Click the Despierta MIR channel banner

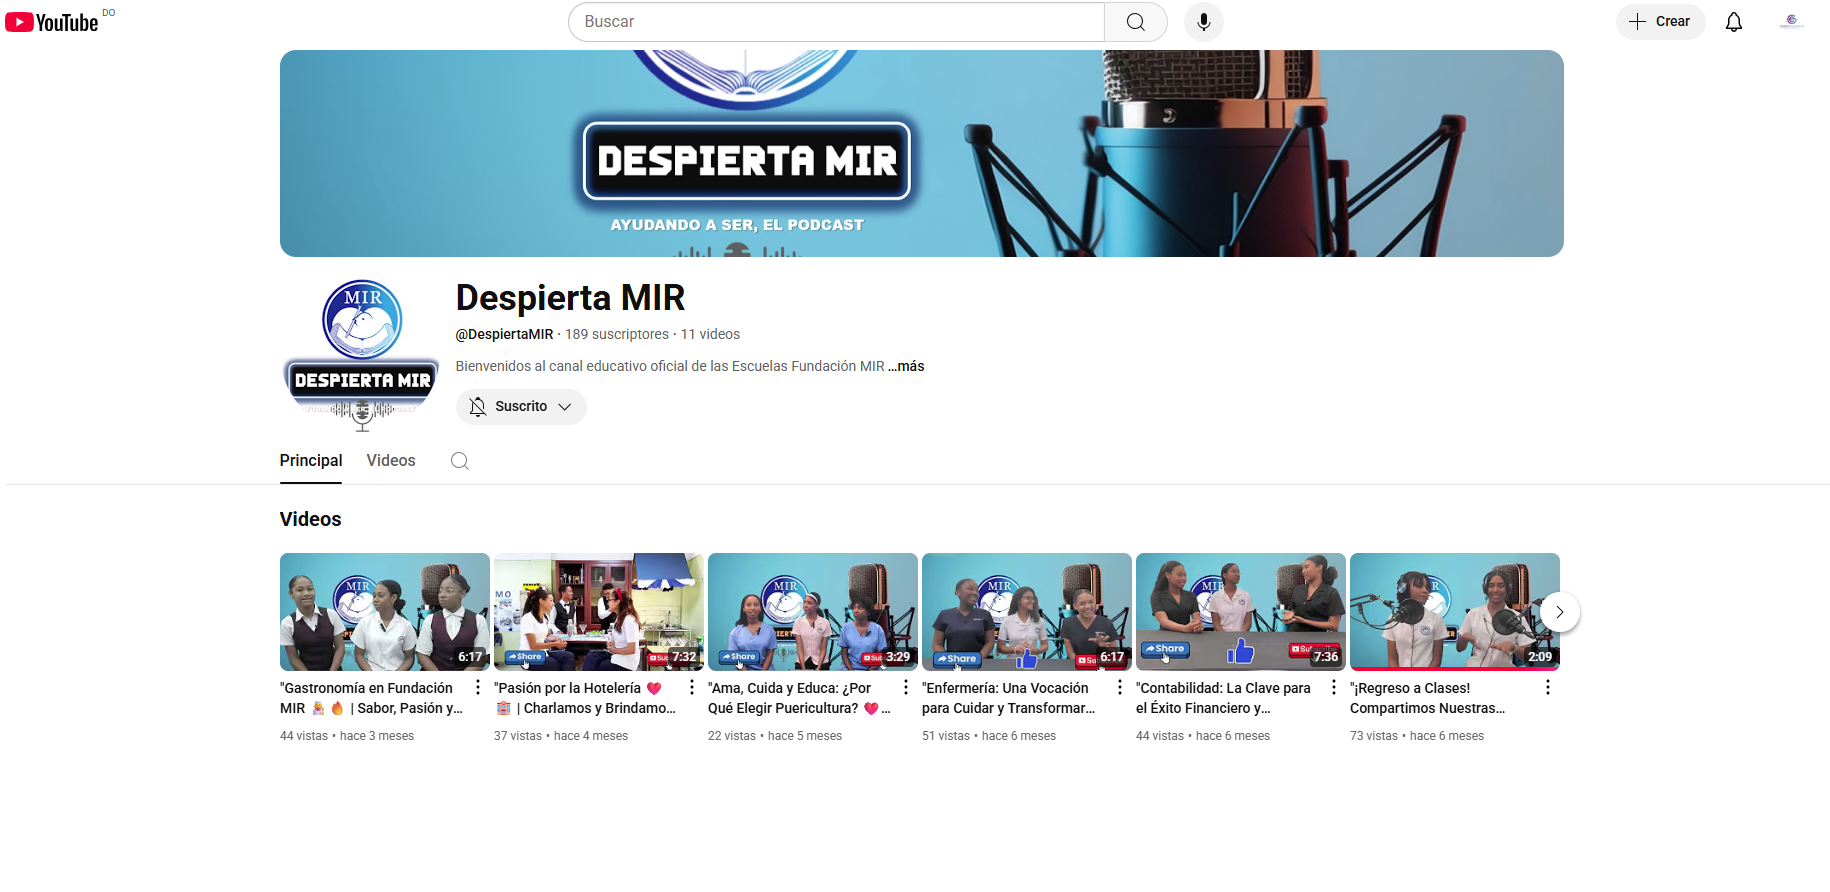[922, 154]
